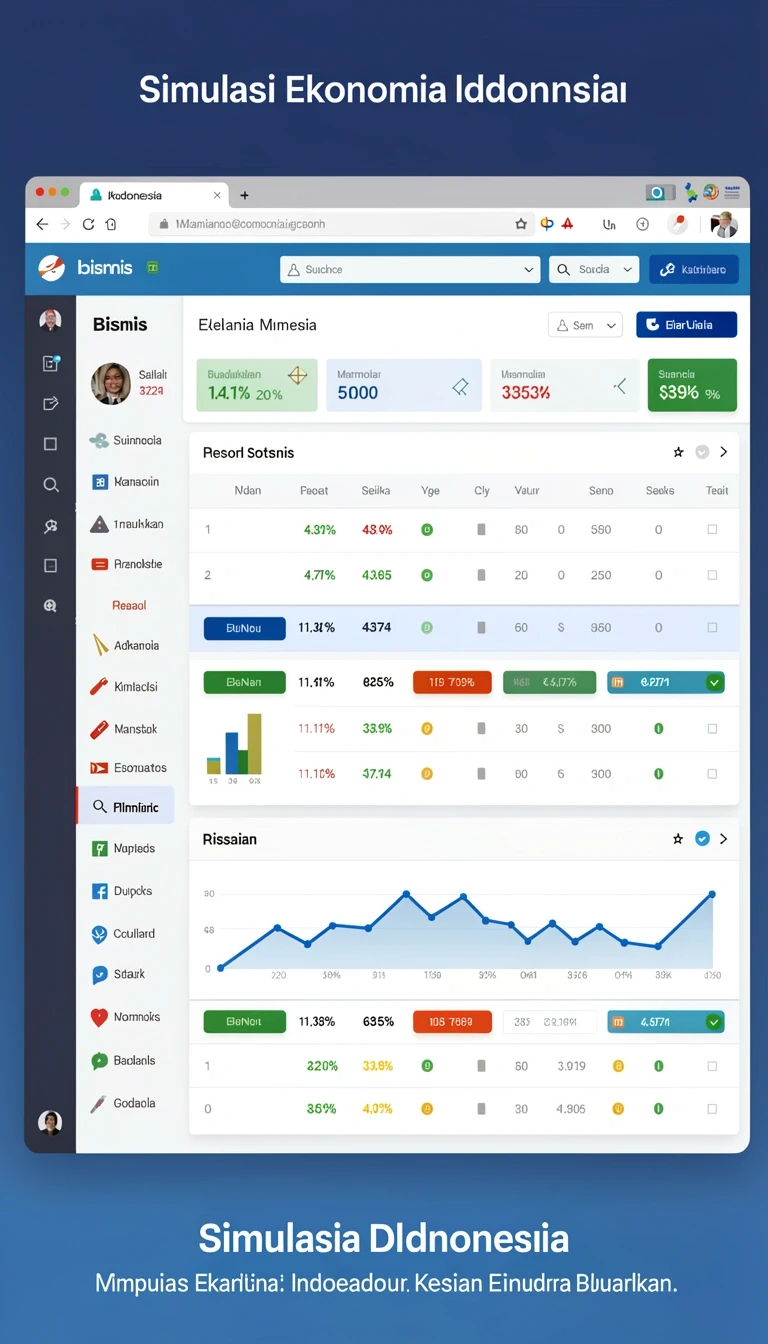
Task: Select green Buadulatian 1.4.1% stat card
Action: (x=257, y=385)
